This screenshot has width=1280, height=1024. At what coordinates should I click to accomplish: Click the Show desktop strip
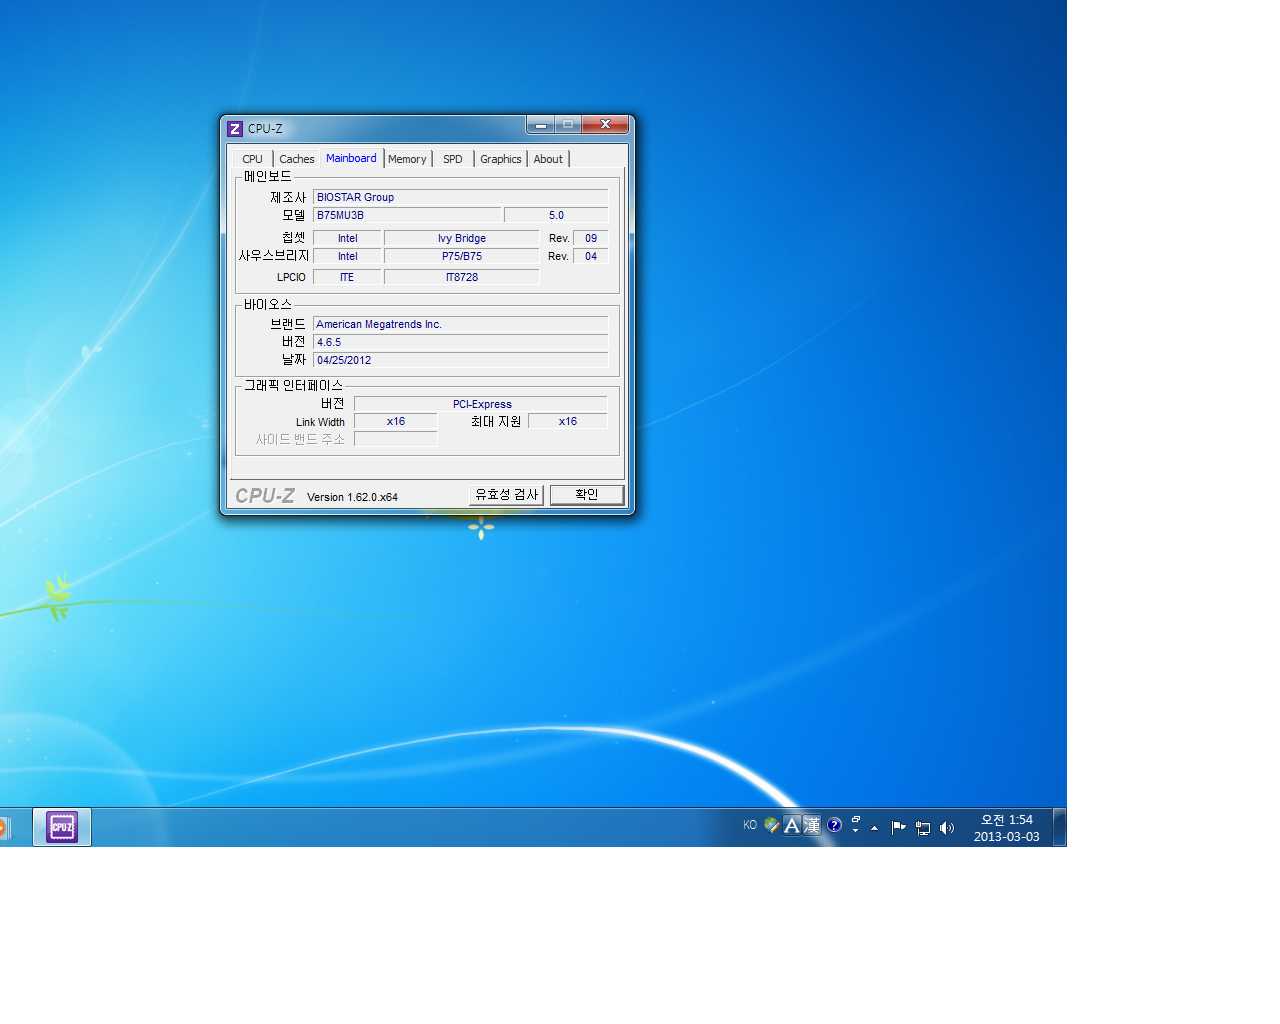click(x=1059, y=827)
